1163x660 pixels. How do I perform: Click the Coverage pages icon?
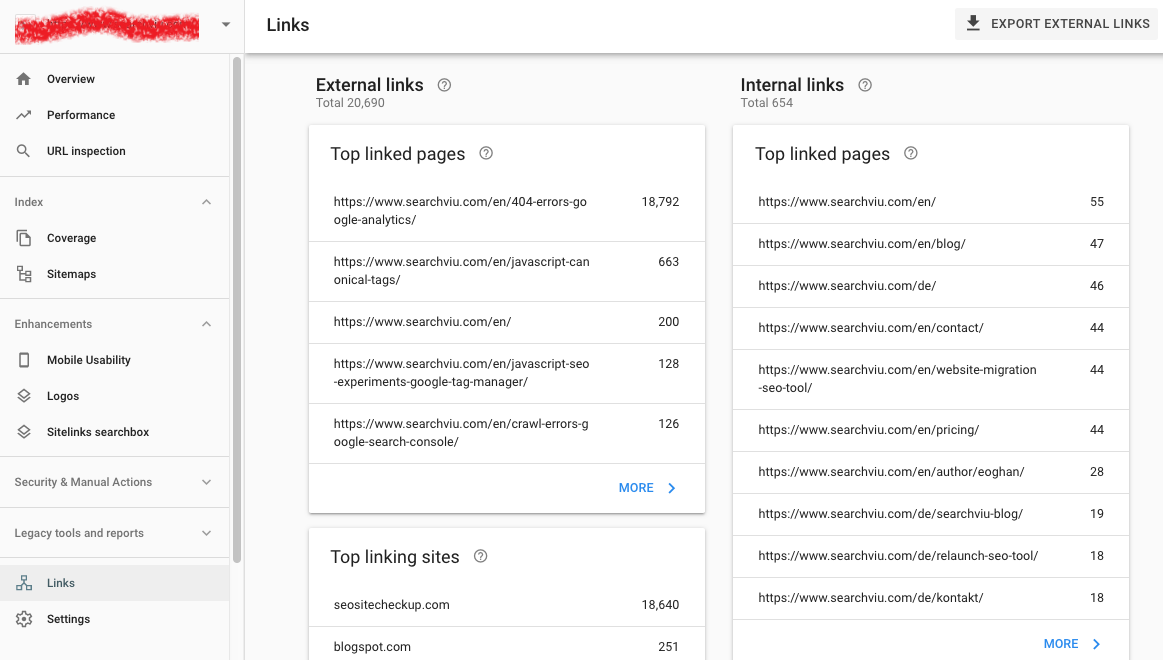tap(24, 238)
